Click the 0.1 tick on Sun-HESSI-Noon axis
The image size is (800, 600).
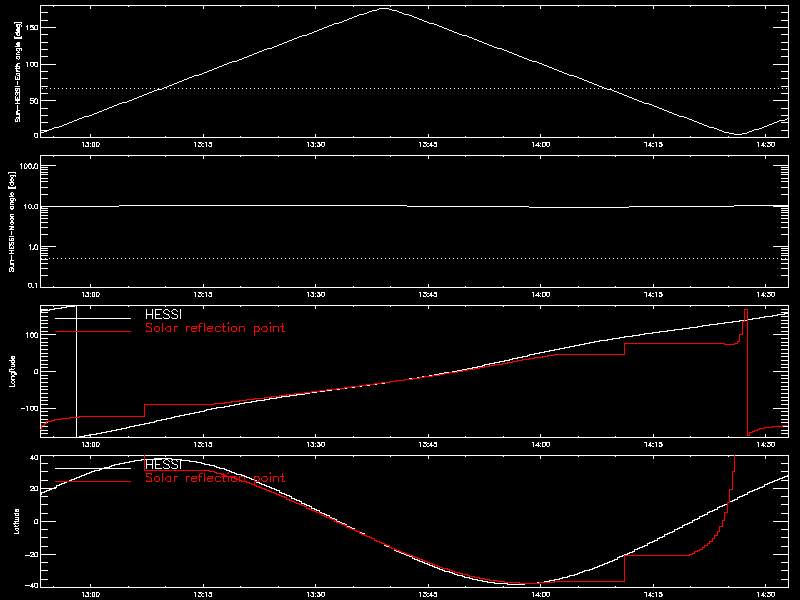tap(32, 285)
